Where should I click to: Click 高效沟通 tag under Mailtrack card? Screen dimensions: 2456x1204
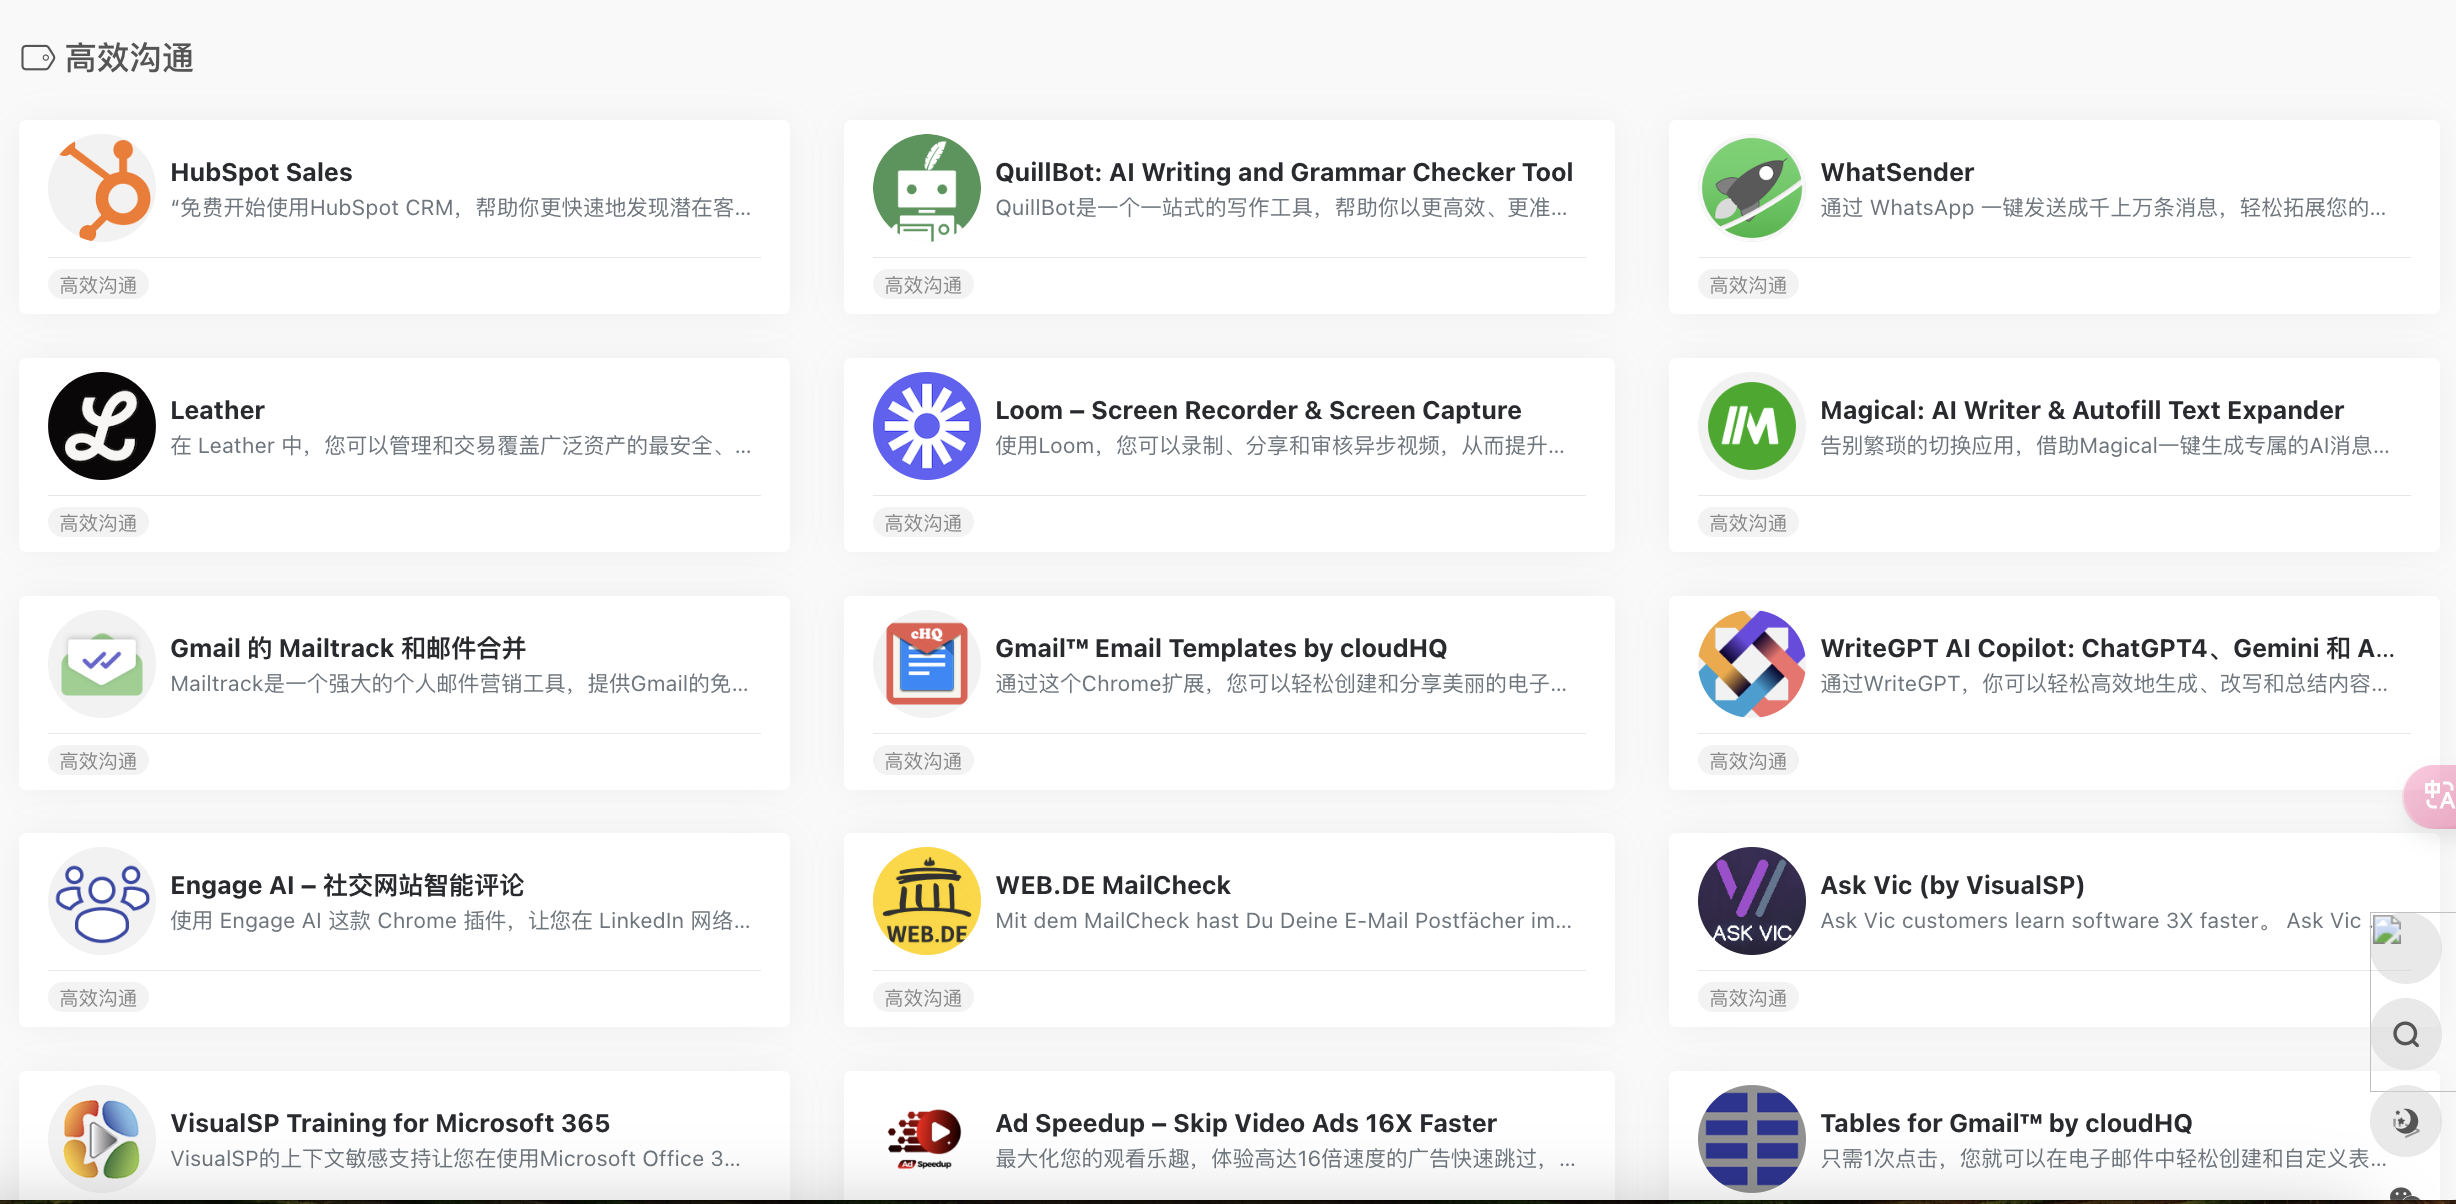[98, 761]
